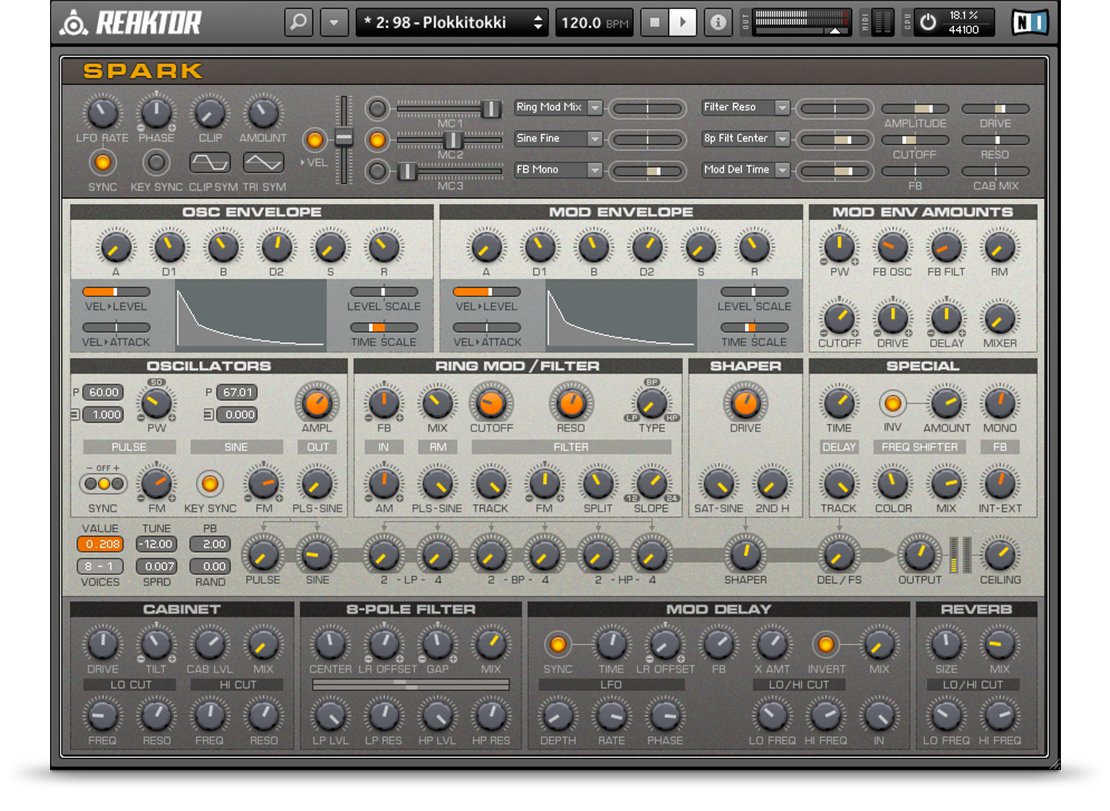Click the filter CUTOFF knob
The image size is (1110, 811).
[x=491, y=403]
